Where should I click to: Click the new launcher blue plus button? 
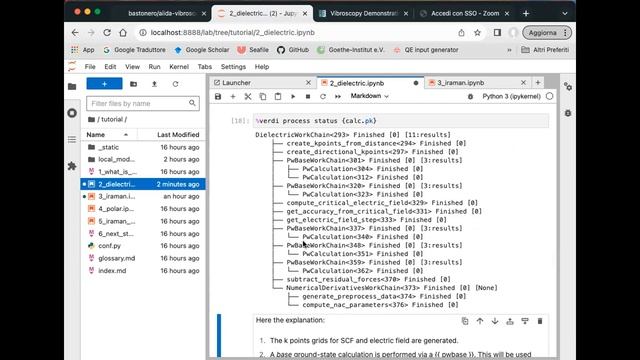pyautogui.click(x=104, y=84)
